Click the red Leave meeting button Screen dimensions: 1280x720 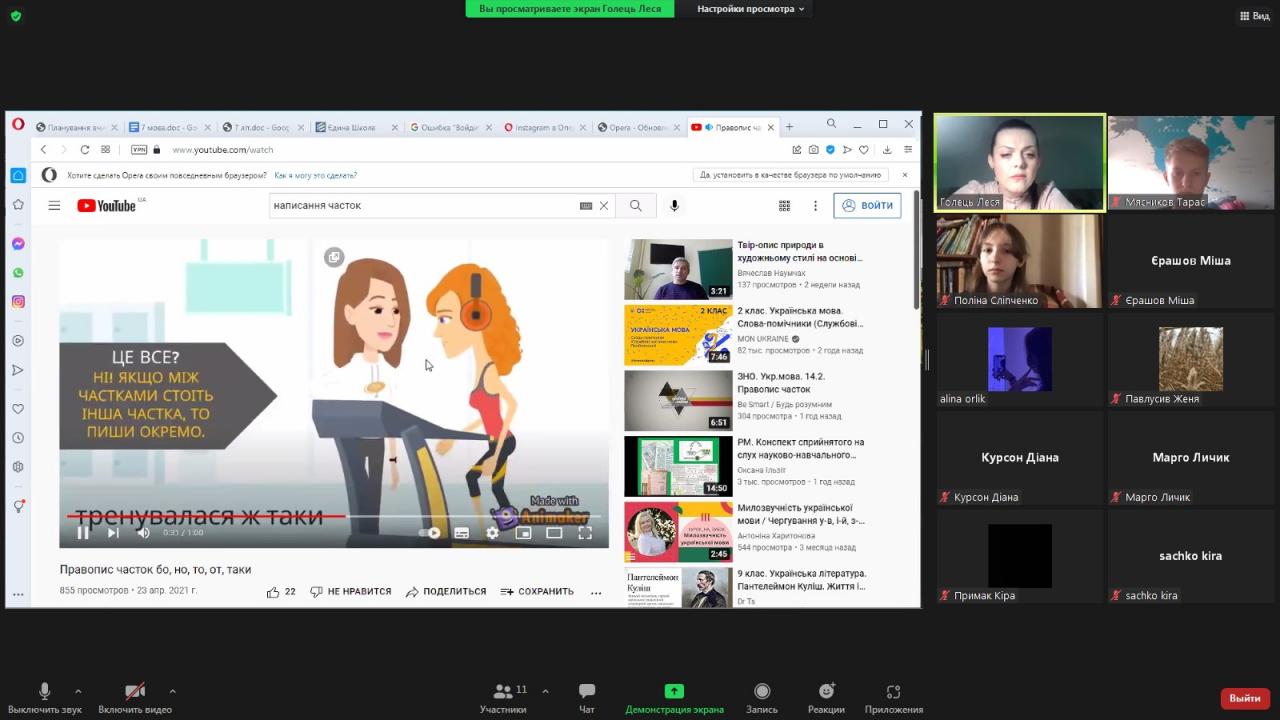(1244, 698)
